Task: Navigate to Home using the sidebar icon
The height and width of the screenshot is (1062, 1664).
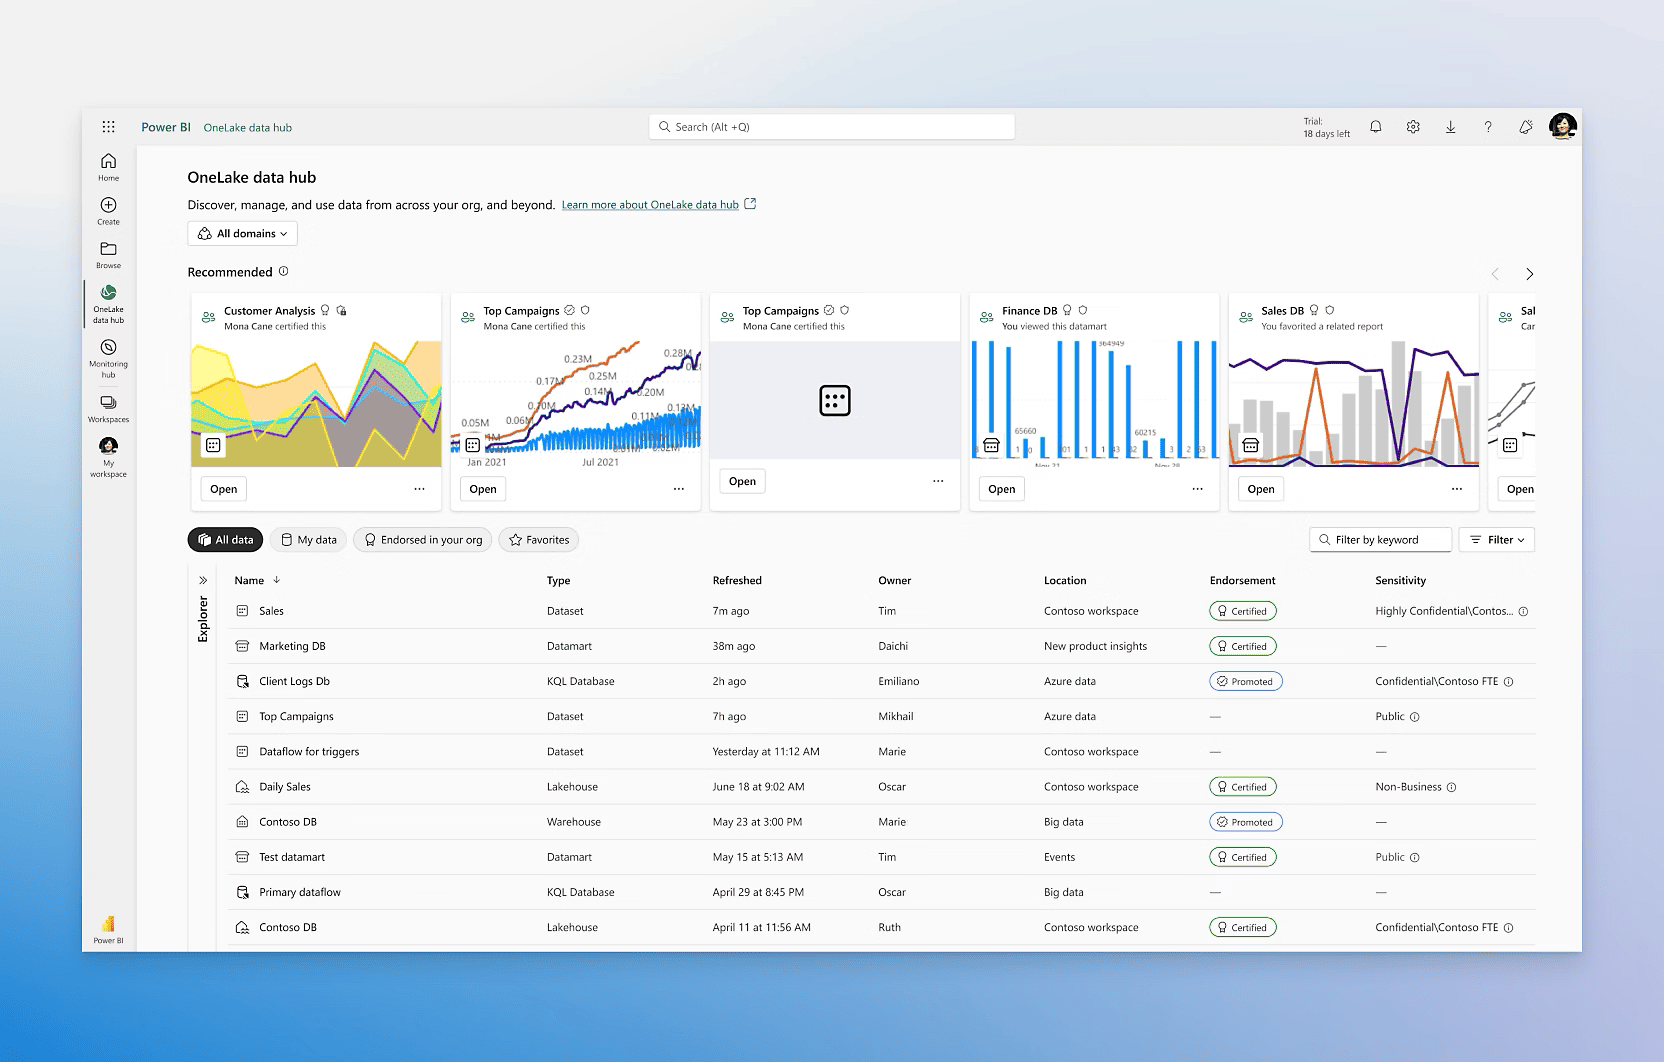Action: pos(108,163)
